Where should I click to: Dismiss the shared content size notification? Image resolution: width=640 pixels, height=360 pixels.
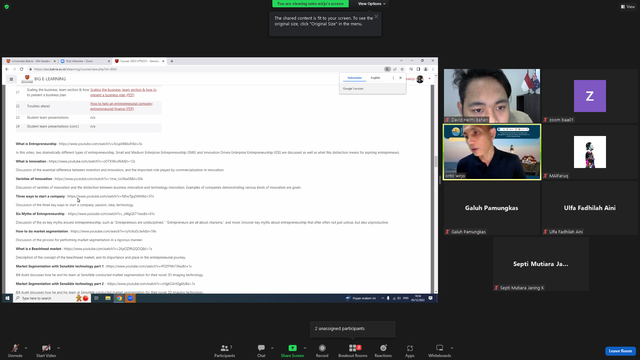pos(376,16)
